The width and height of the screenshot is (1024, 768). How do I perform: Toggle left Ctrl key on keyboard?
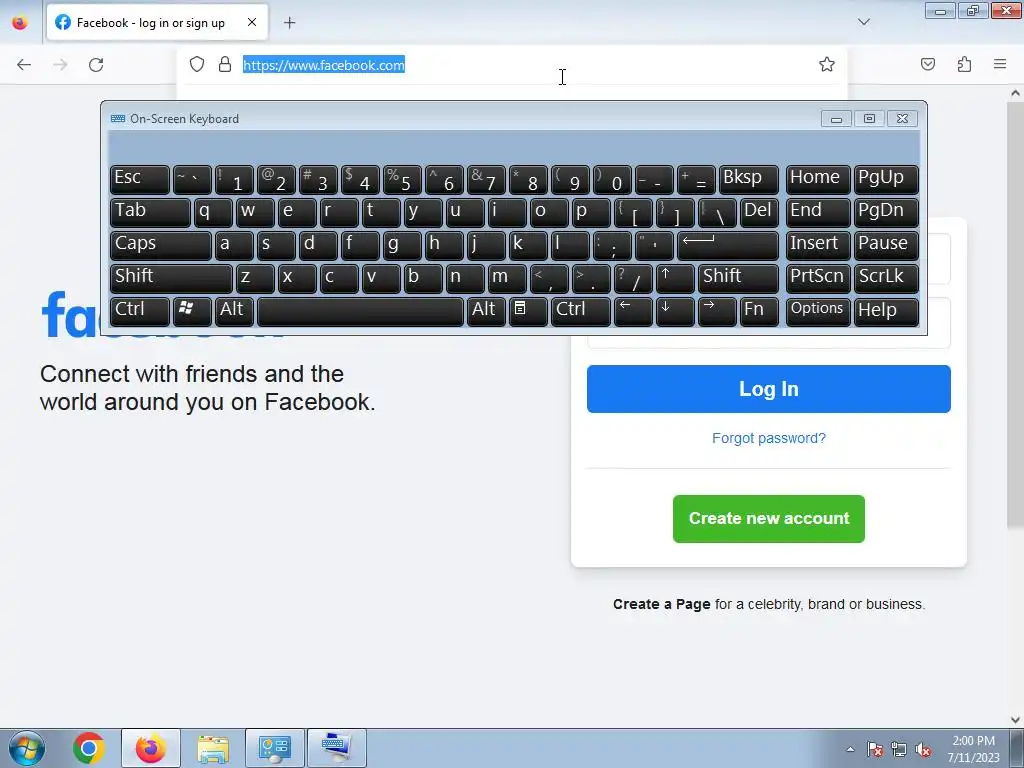(x=140, y=311)
